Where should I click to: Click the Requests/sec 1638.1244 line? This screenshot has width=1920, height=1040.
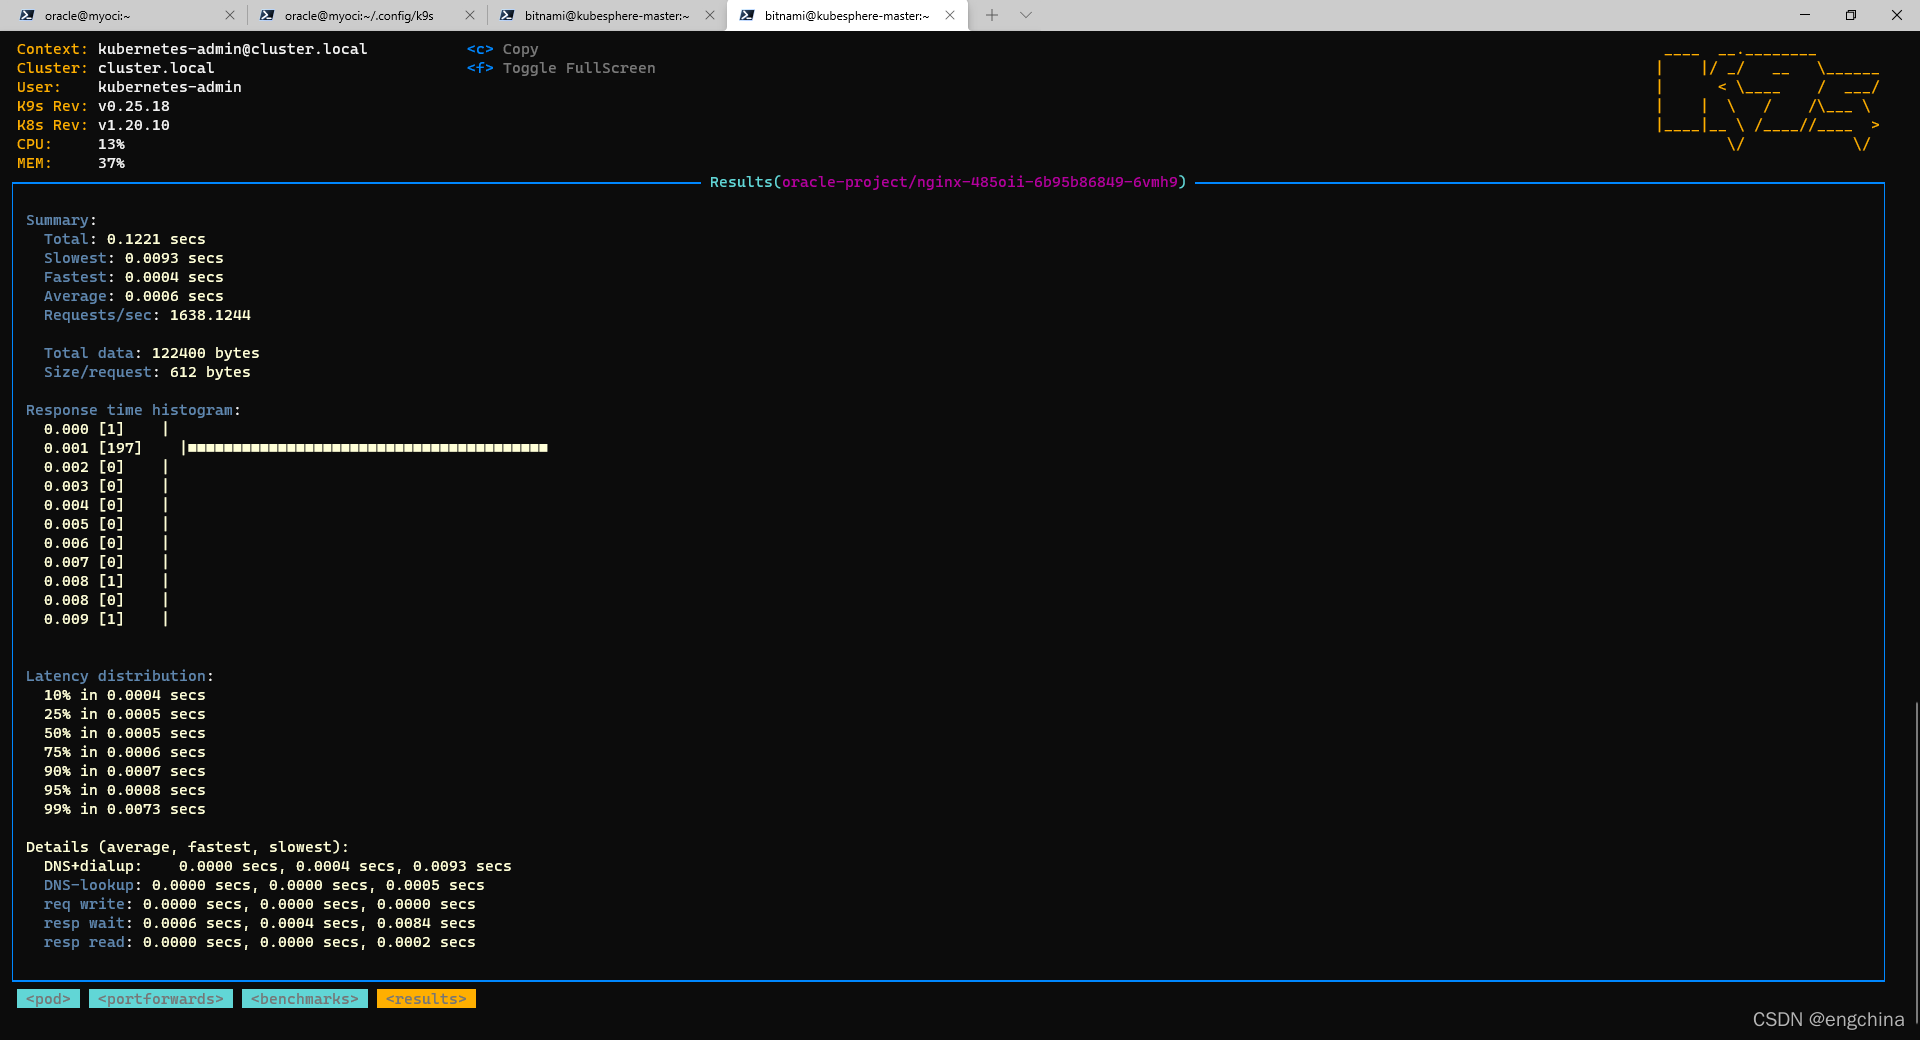(x=147, y=315)
